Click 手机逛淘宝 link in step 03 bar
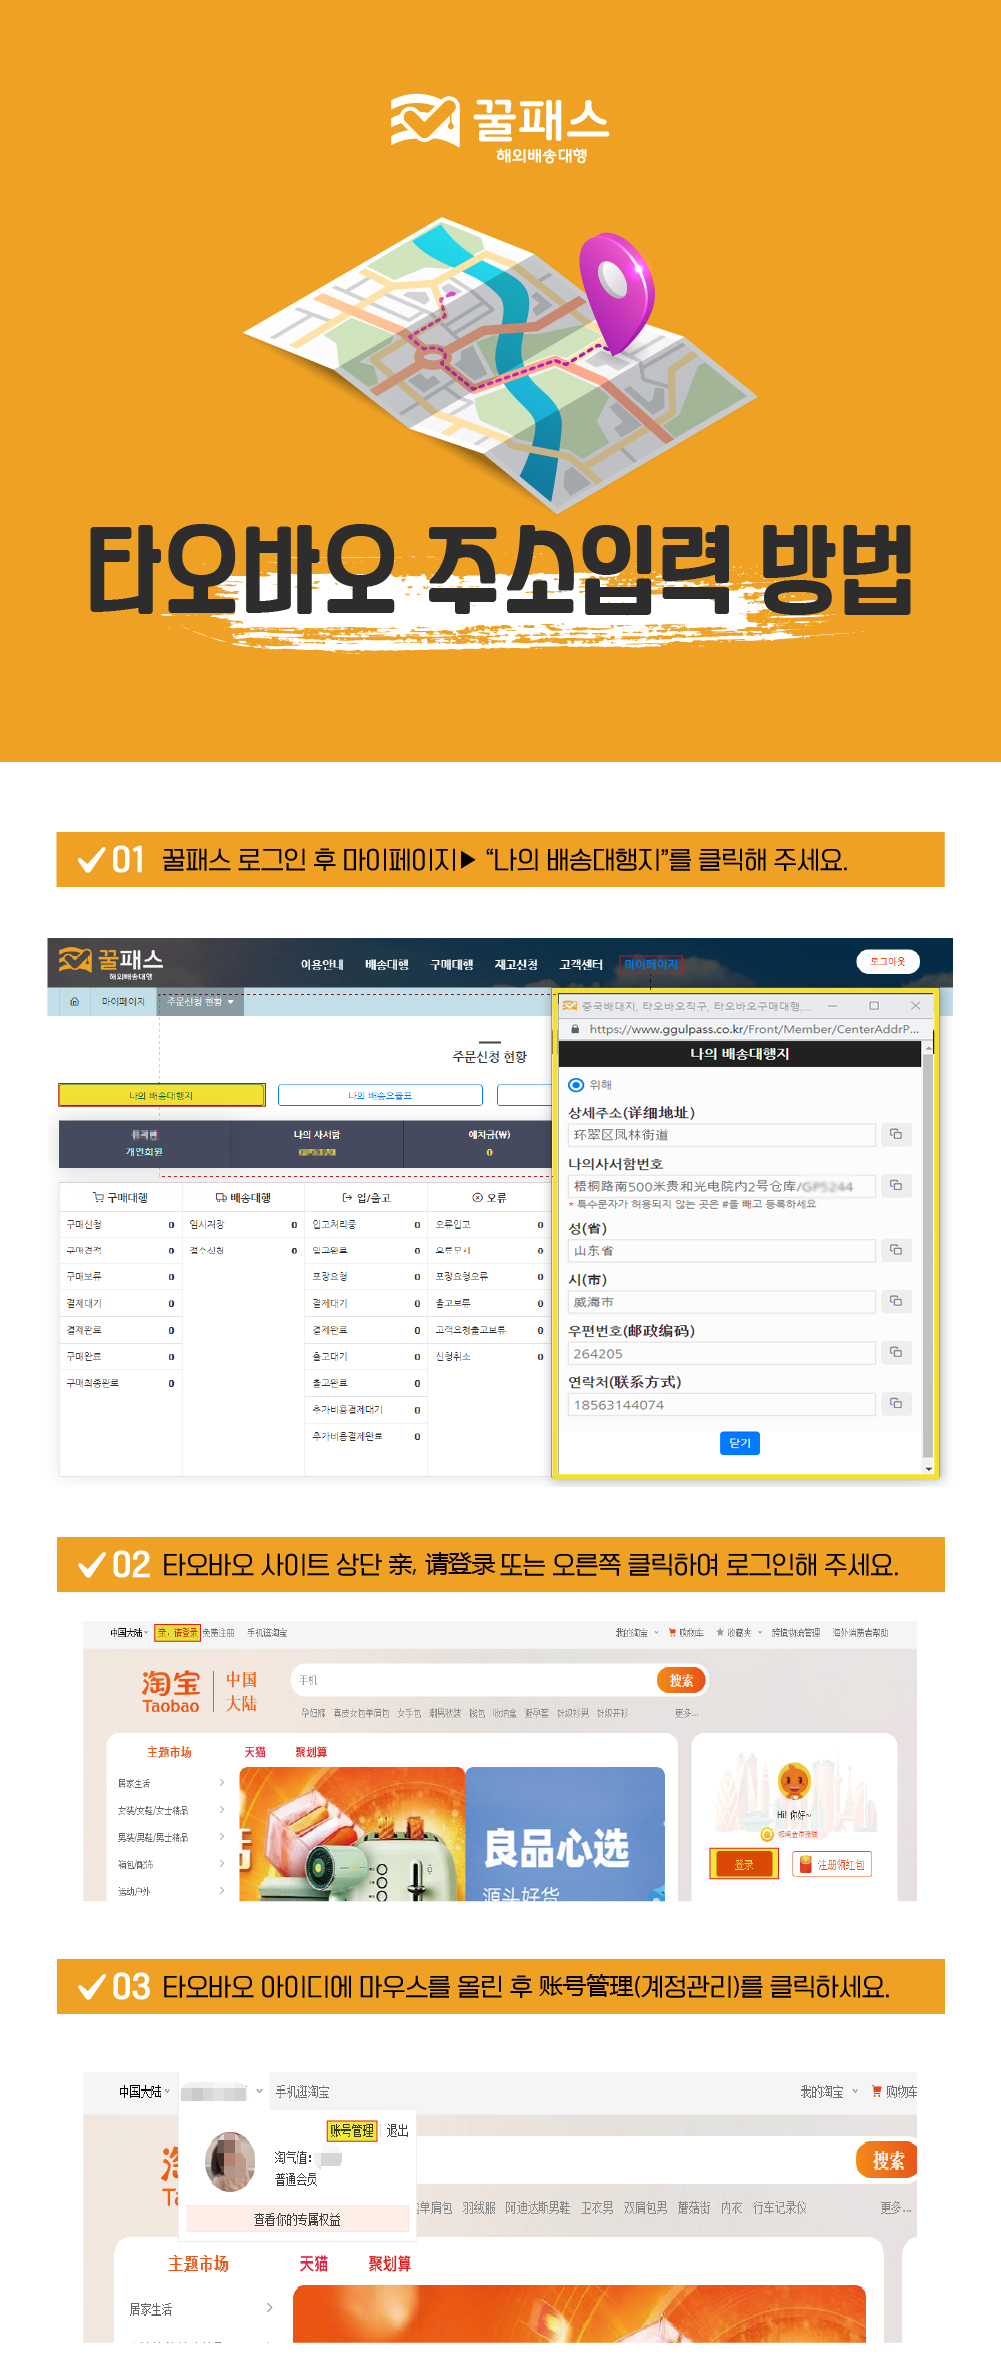Image resolution: width=1001 pixels, height=2379 pixels. (x=302, y=2091)
